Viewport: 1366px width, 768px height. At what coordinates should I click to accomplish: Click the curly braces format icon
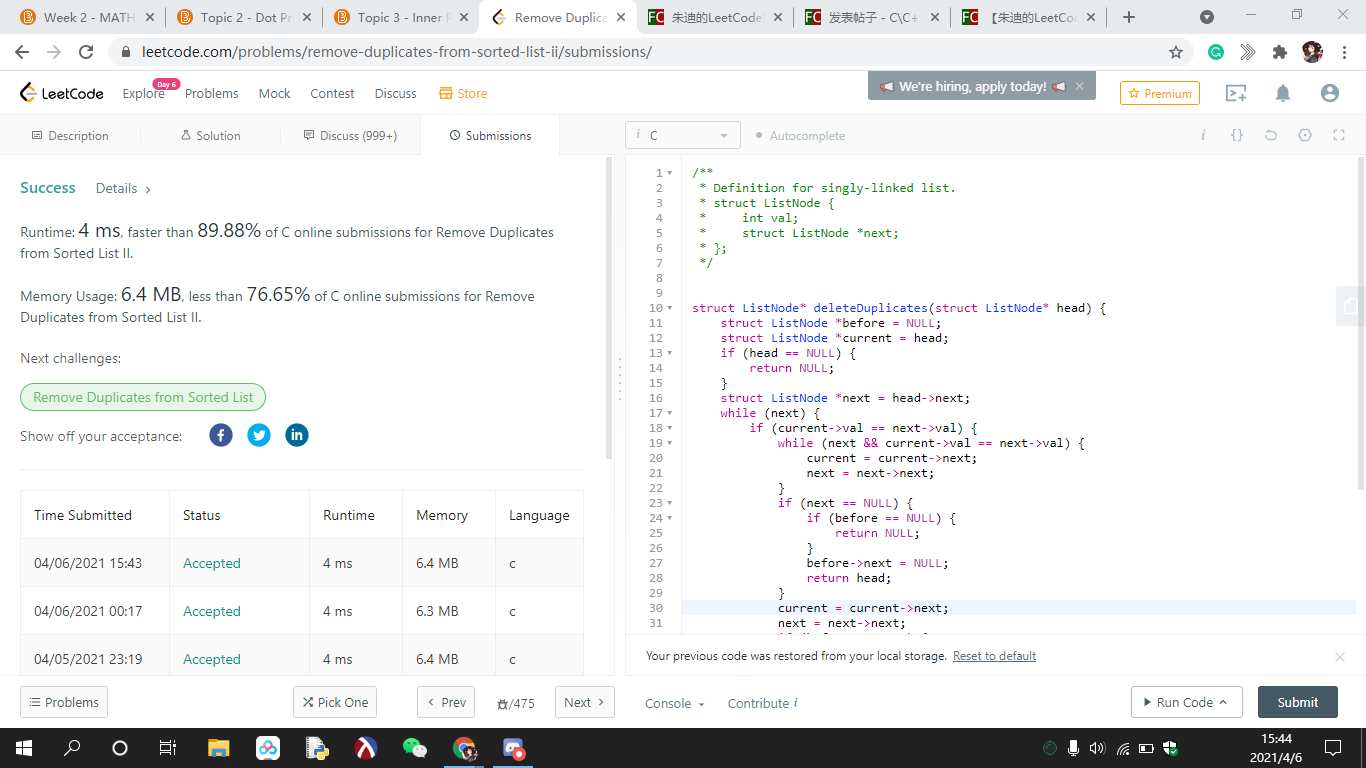1237,135
